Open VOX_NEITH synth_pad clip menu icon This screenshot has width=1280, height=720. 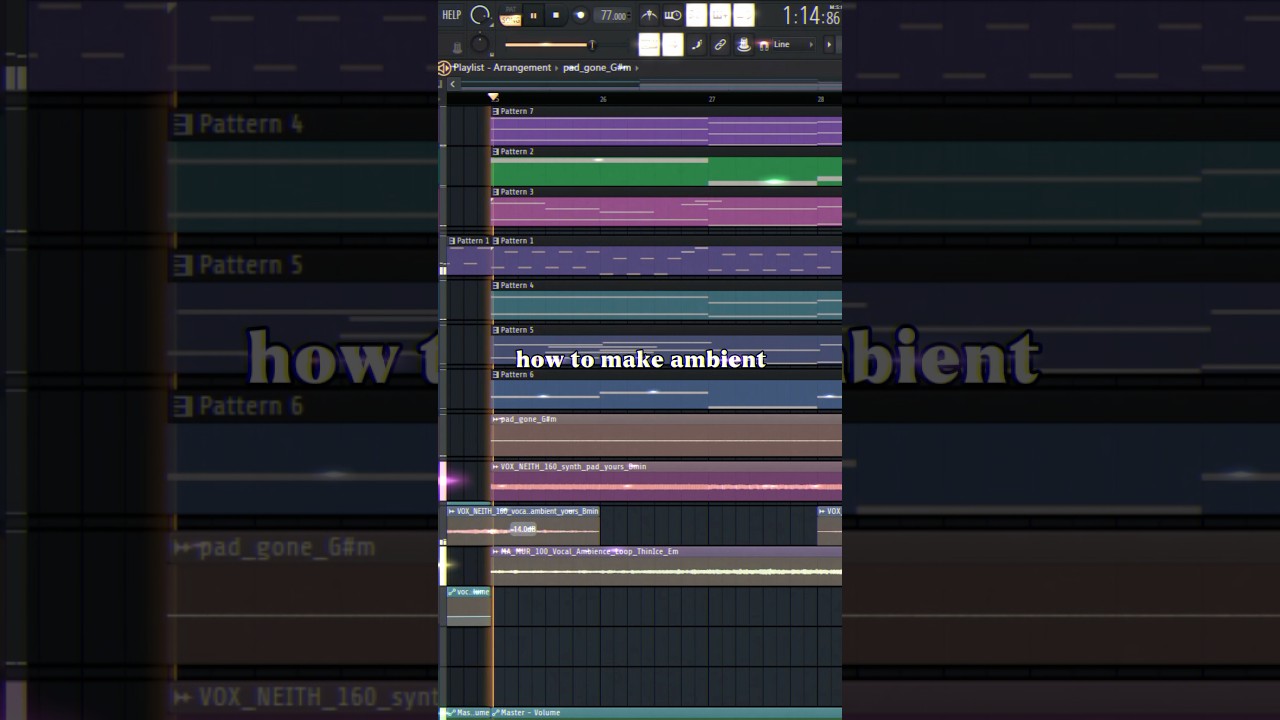(x=496, y=466)
